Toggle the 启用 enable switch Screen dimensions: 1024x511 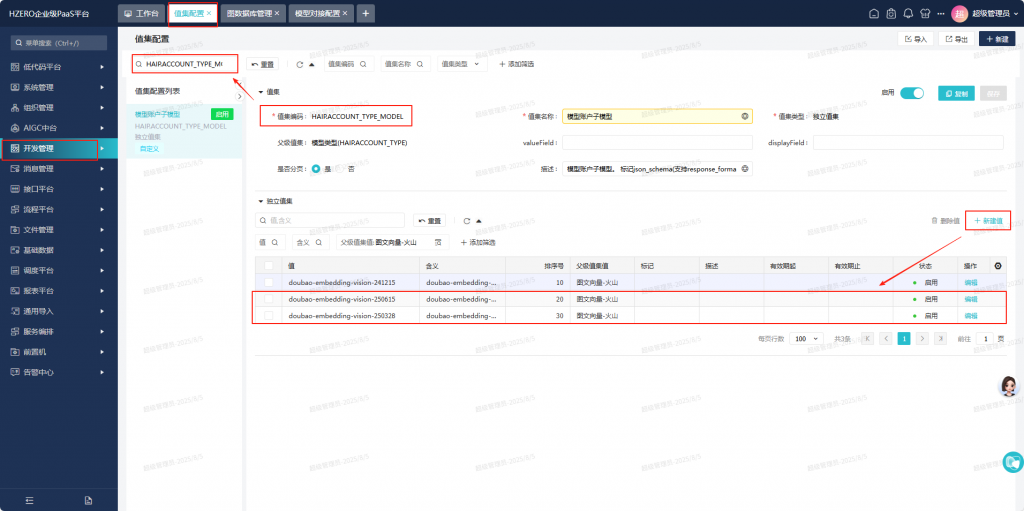(911, 93)
